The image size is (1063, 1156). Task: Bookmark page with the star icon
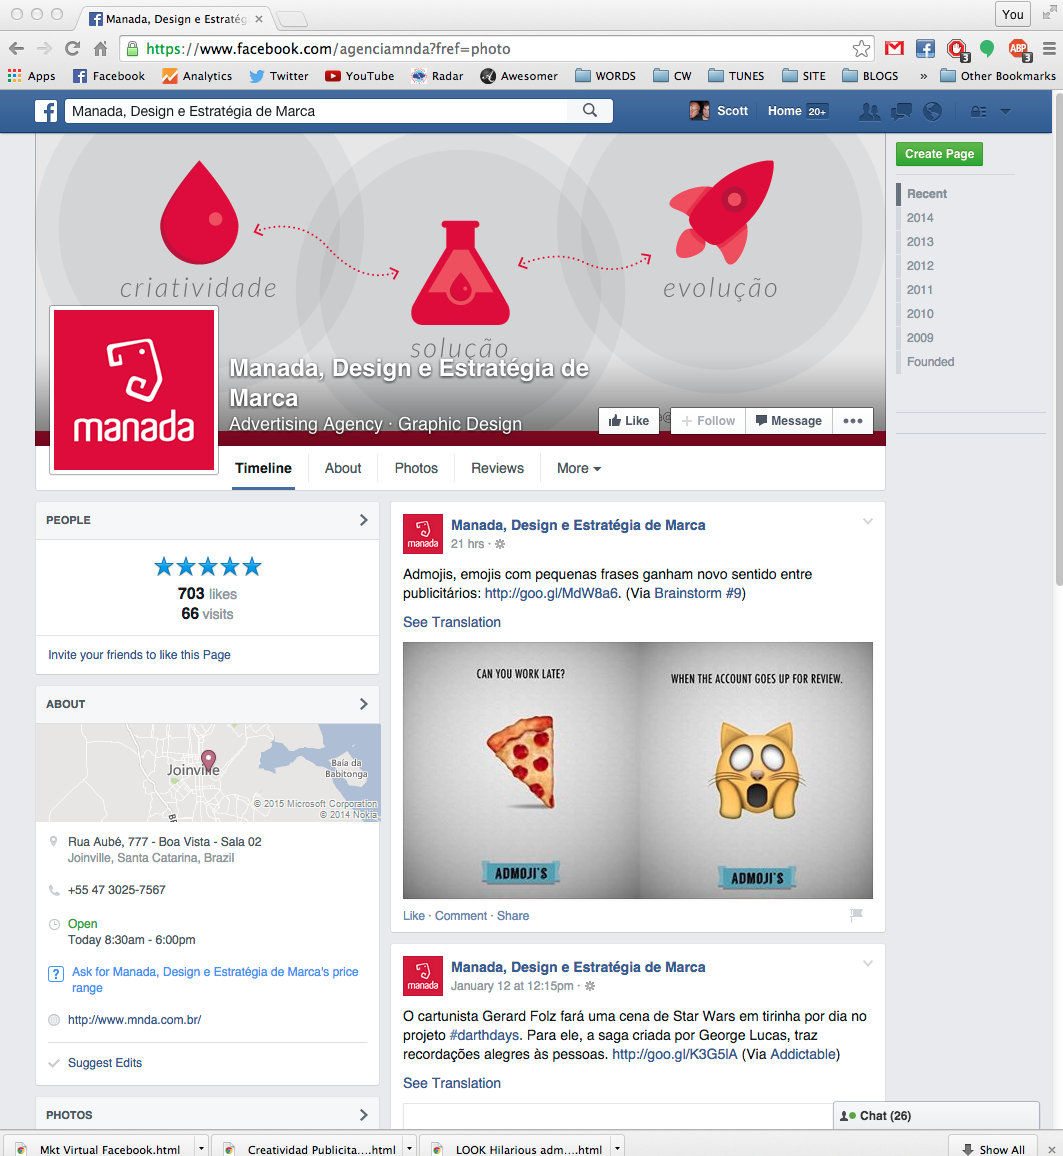[x=861, y=49]
